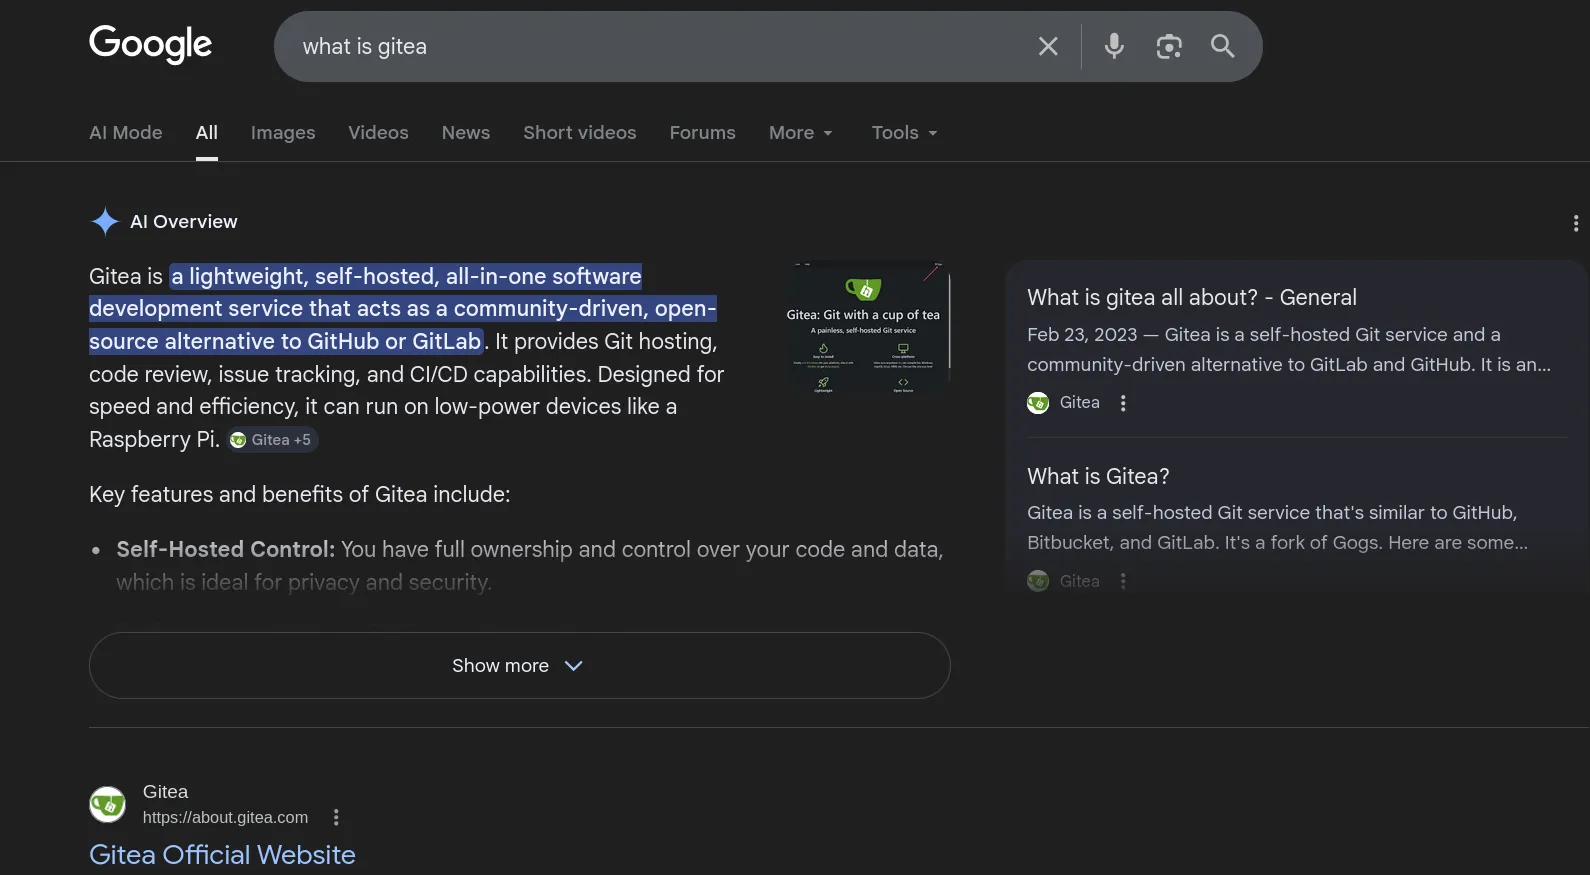Open Google Lens image search
The image size is (1590, 875).
(1169, 46)
